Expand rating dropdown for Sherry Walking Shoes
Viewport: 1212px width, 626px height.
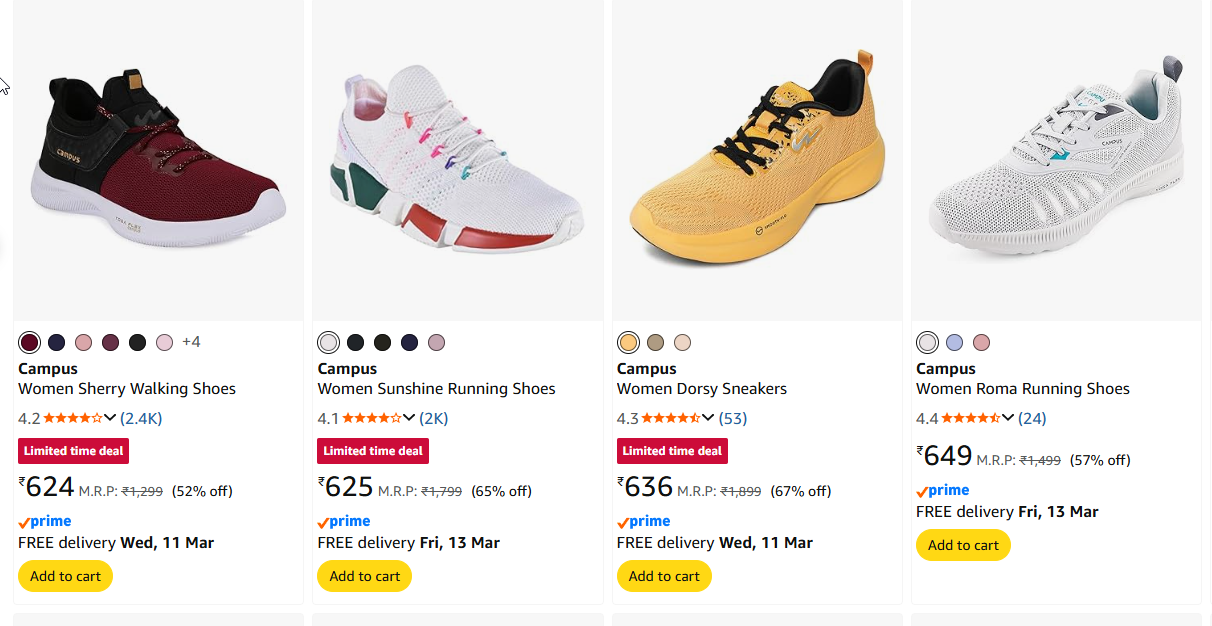[x=110, y=418]
